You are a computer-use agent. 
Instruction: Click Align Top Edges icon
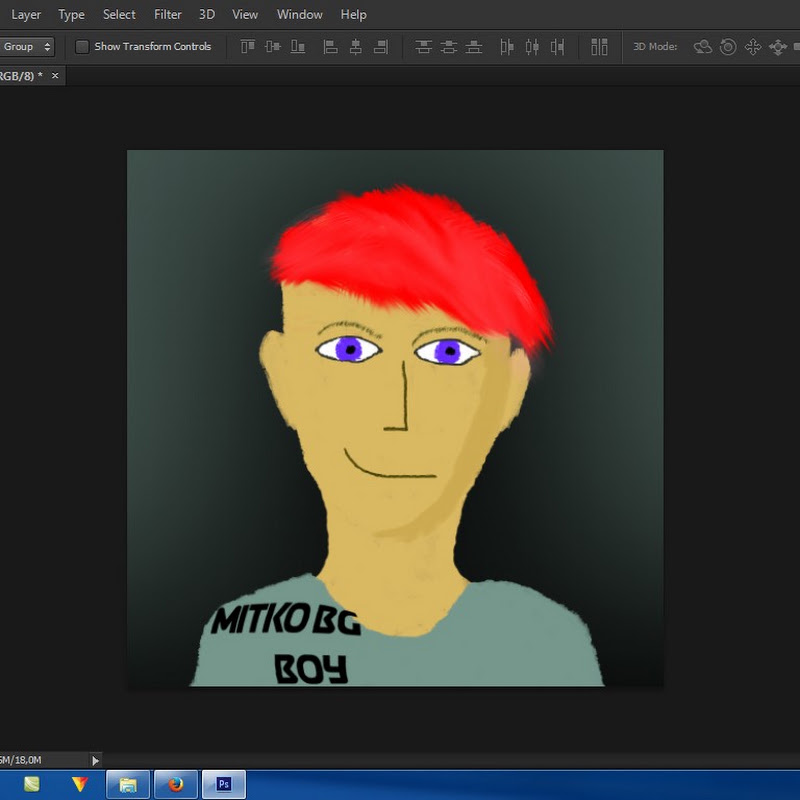point(247,47)
